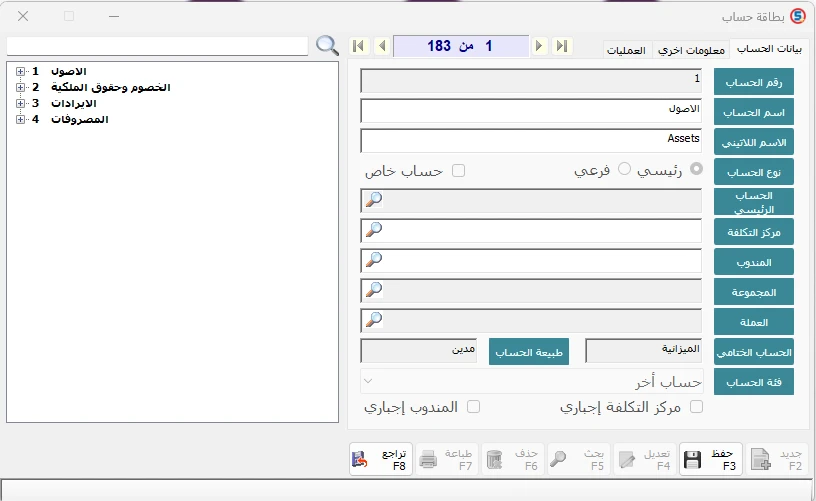Click the تراجع F8 undo button
The height and width of the screenshot is (501, 816).
click(381, 459)
